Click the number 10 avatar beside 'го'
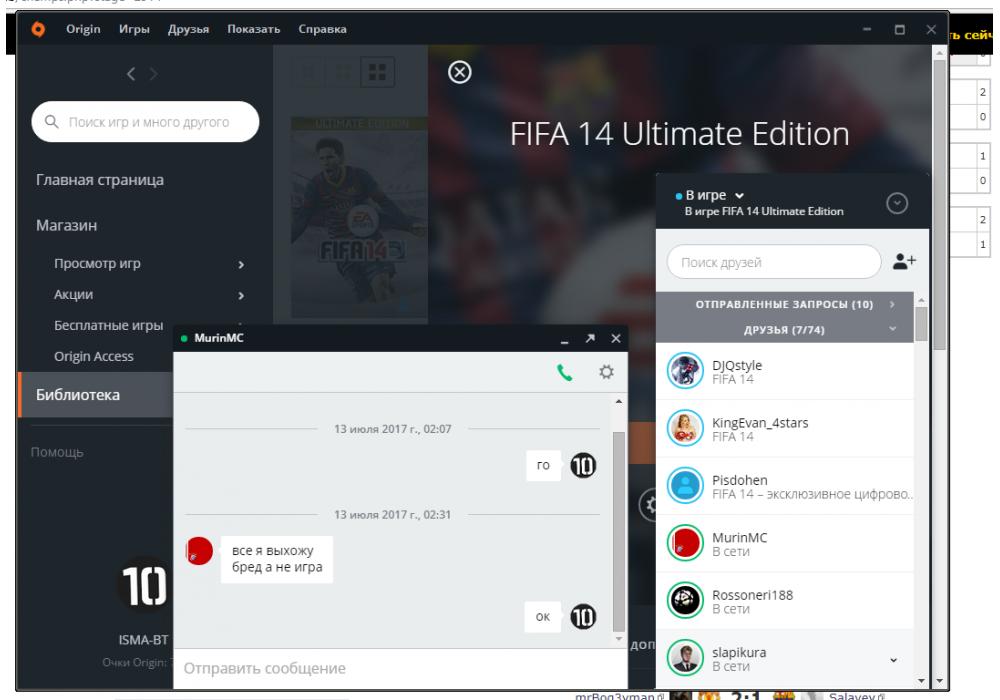This screenshot has width=1000, height=700. (583, 465)
